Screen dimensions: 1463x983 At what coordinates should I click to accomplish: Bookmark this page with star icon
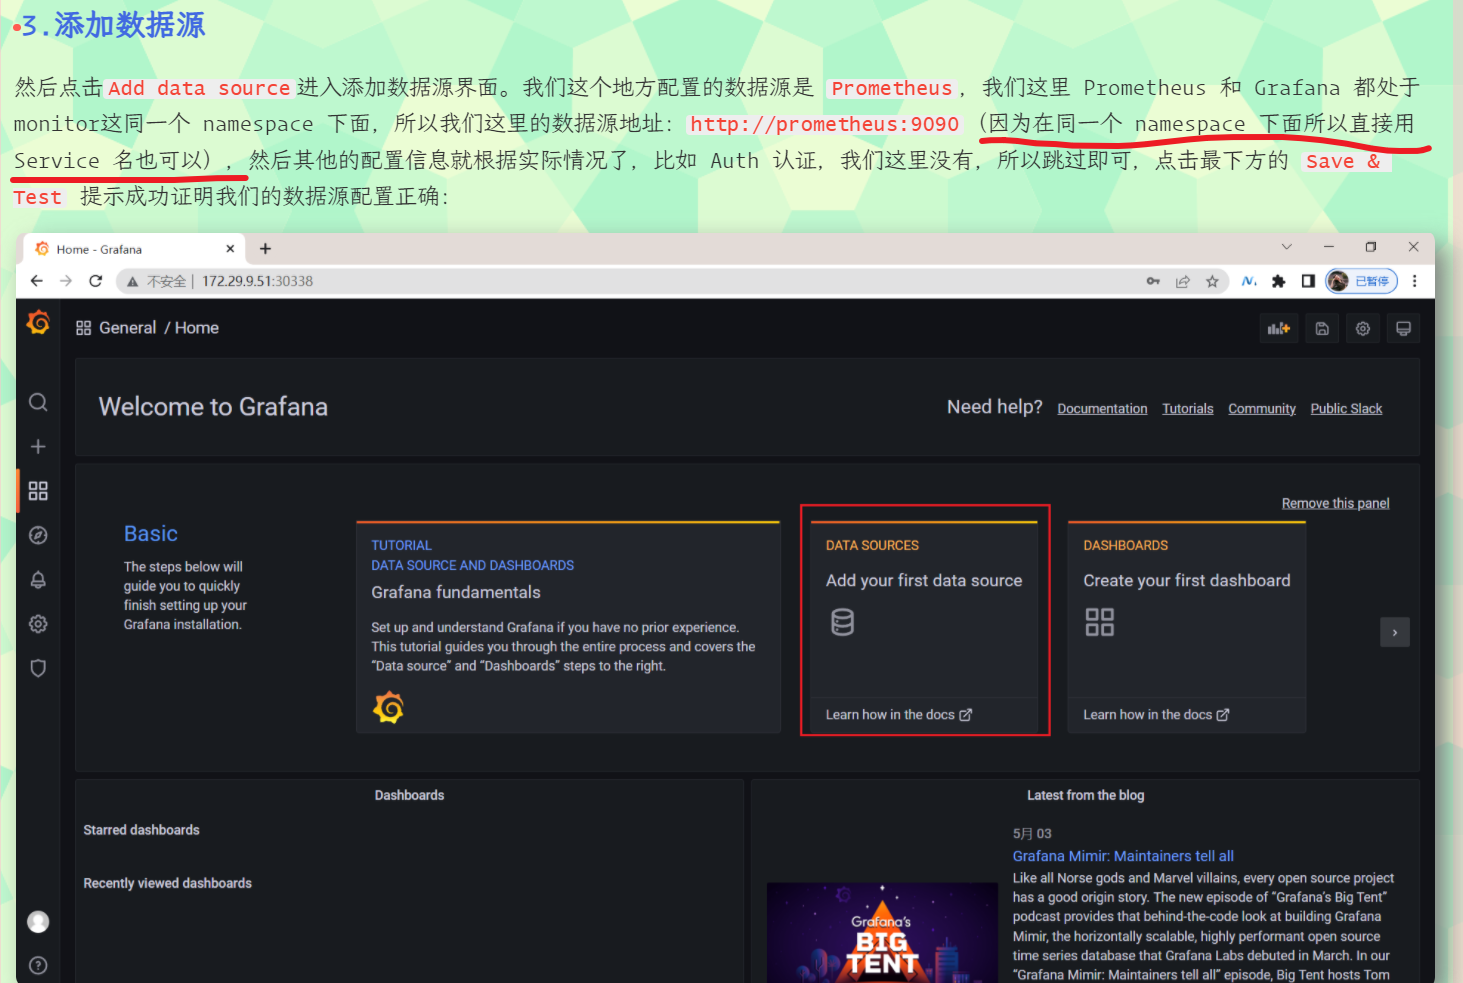(x=1212, y=282)
